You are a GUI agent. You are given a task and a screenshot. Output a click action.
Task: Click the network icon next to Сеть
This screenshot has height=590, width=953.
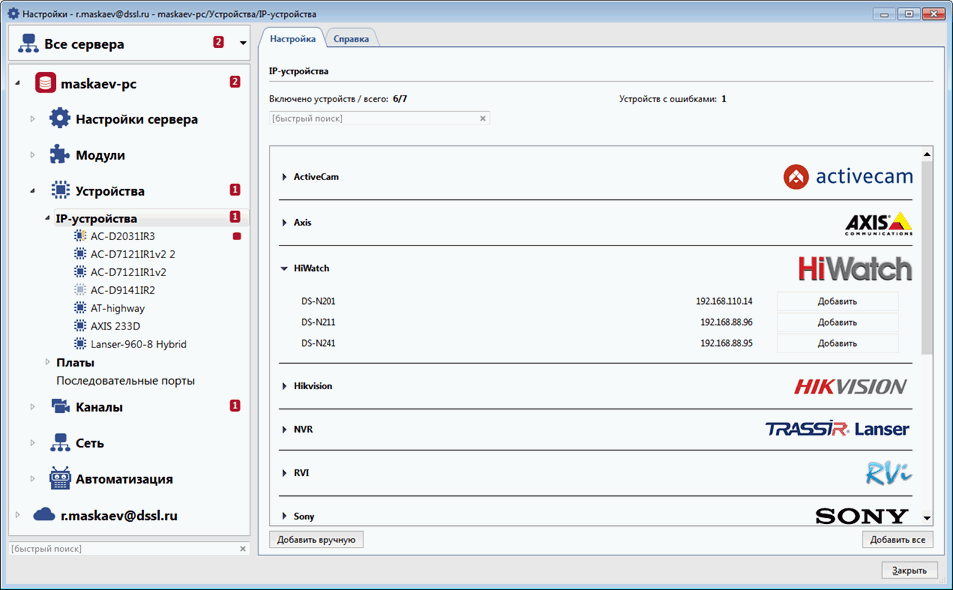pos(60,443)
